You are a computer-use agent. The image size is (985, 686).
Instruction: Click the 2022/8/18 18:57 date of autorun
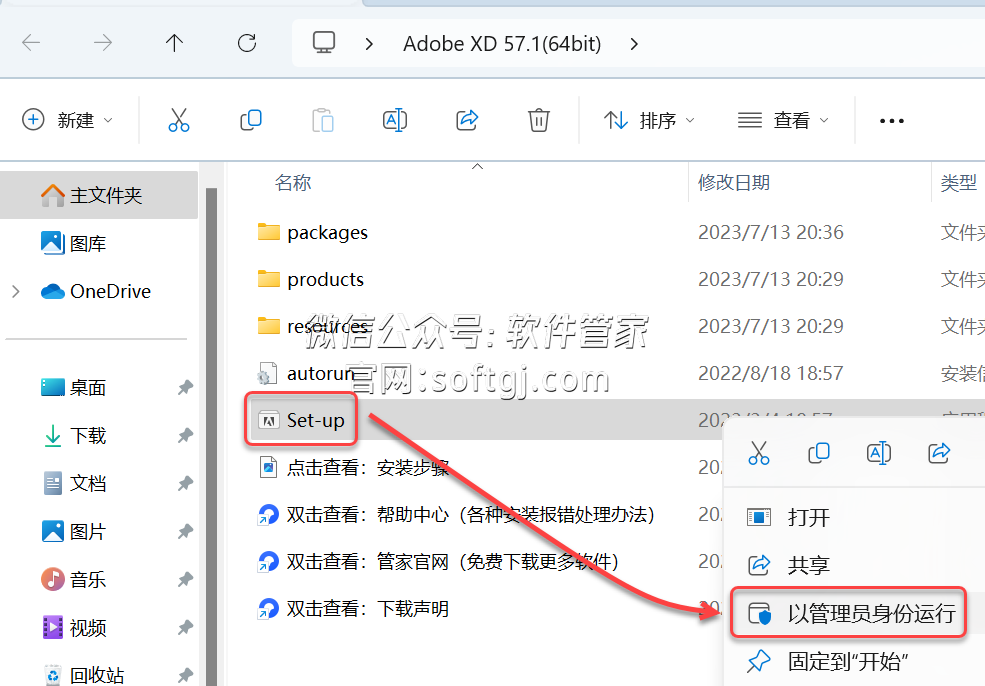771,373
